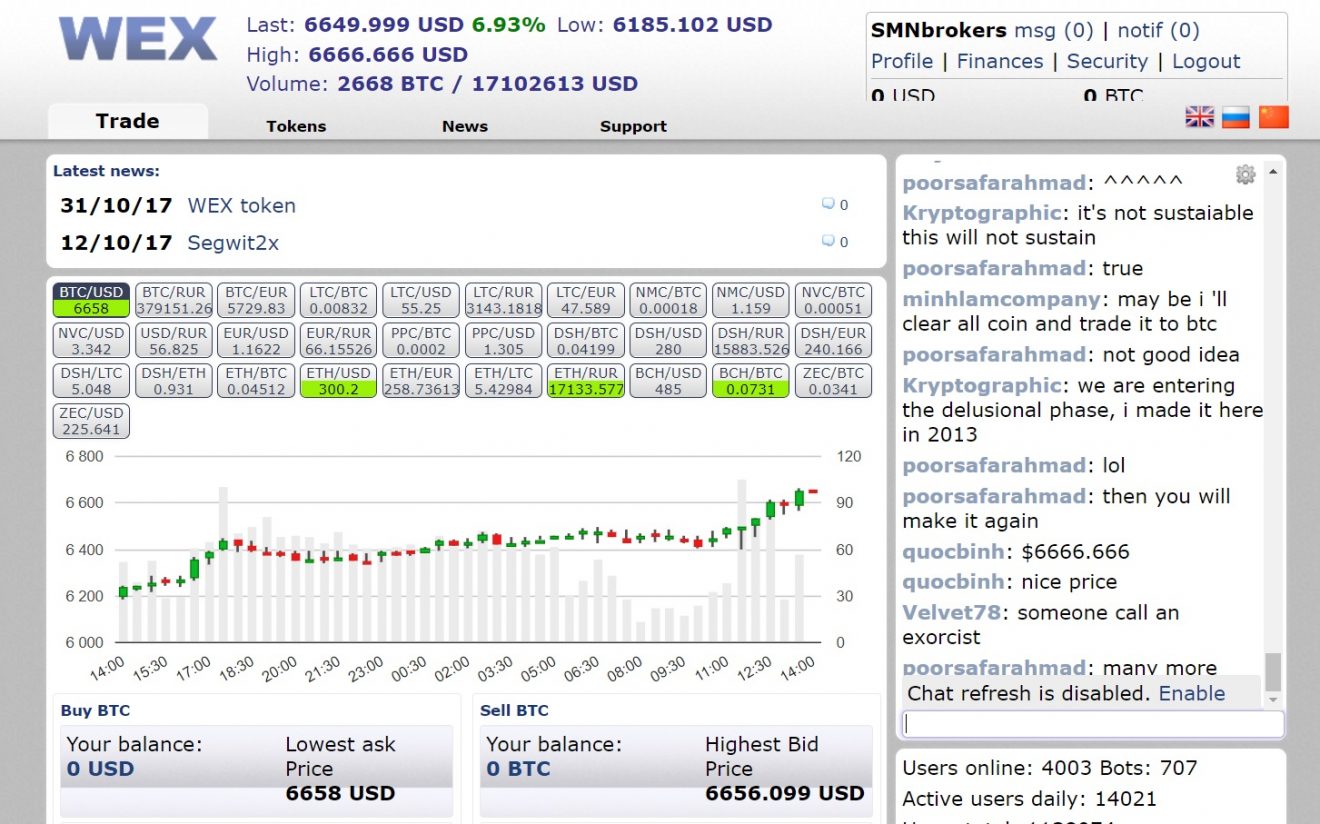Open minhlamcompany user in chat
1320x824 pixels.
[1001, 299]
